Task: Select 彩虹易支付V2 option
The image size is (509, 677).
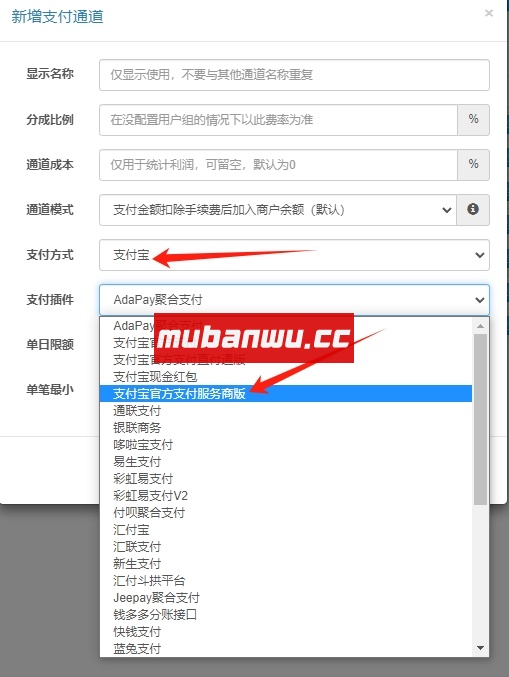Action: click(286, 496)
